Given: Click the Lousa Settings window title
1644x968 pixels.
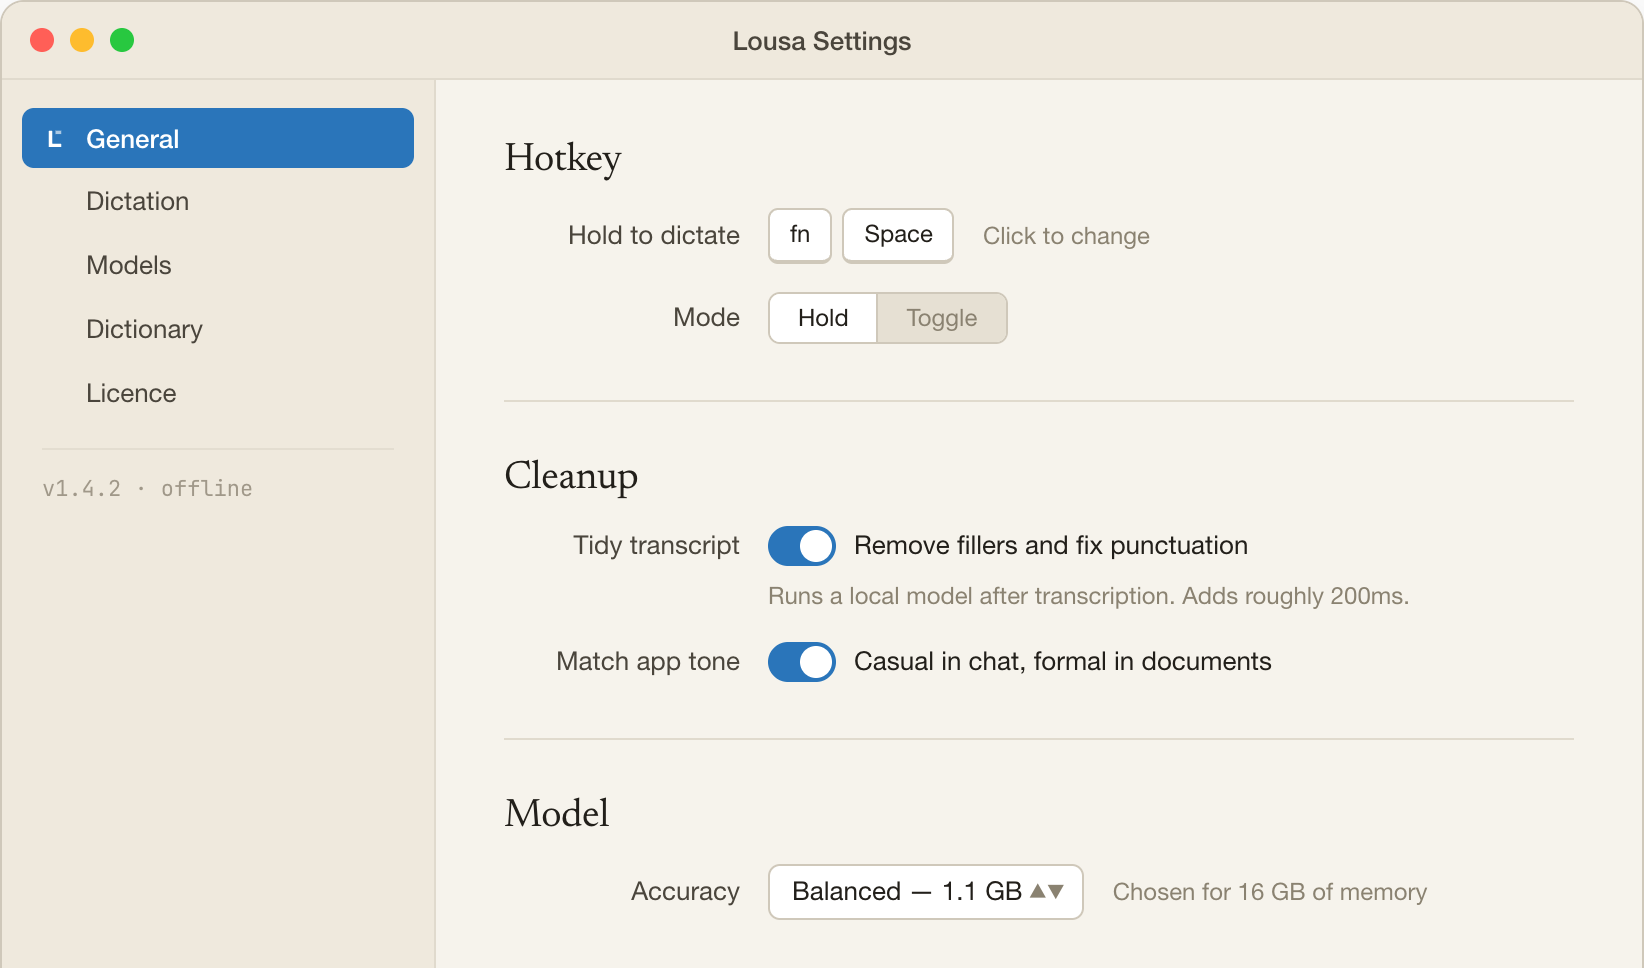Looking at the screenshot, I should (x=822, y=41).
